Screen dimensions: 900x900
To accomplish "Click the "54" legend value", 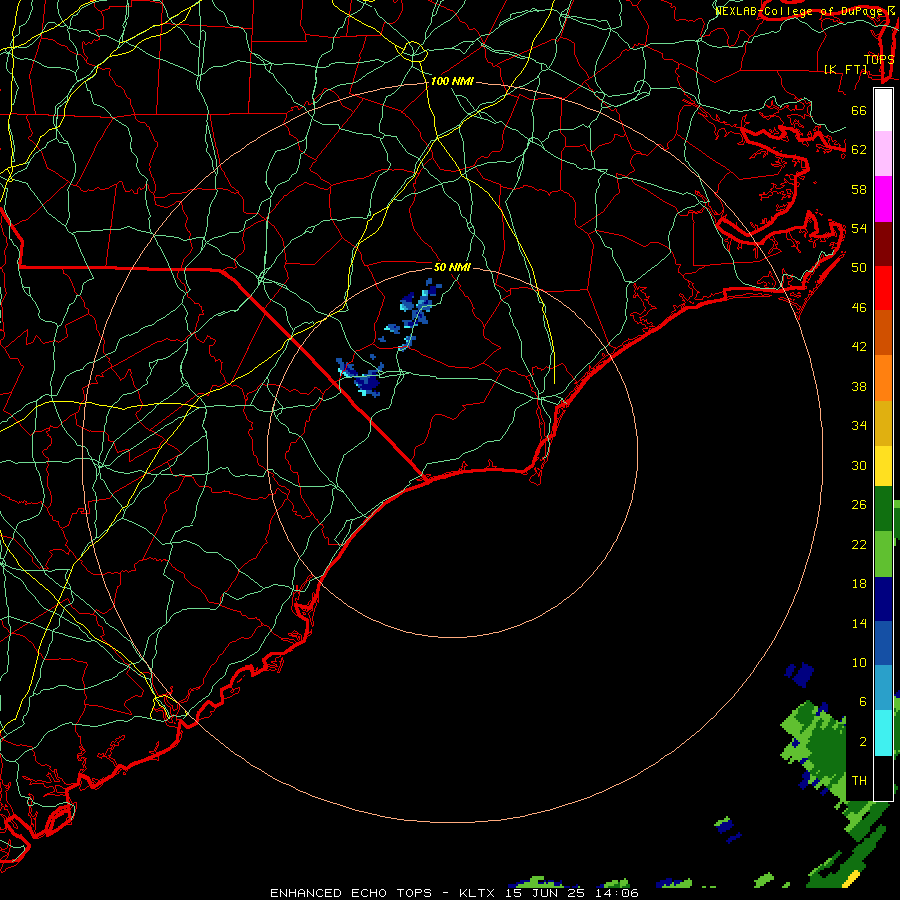I will tap(859, 228).
